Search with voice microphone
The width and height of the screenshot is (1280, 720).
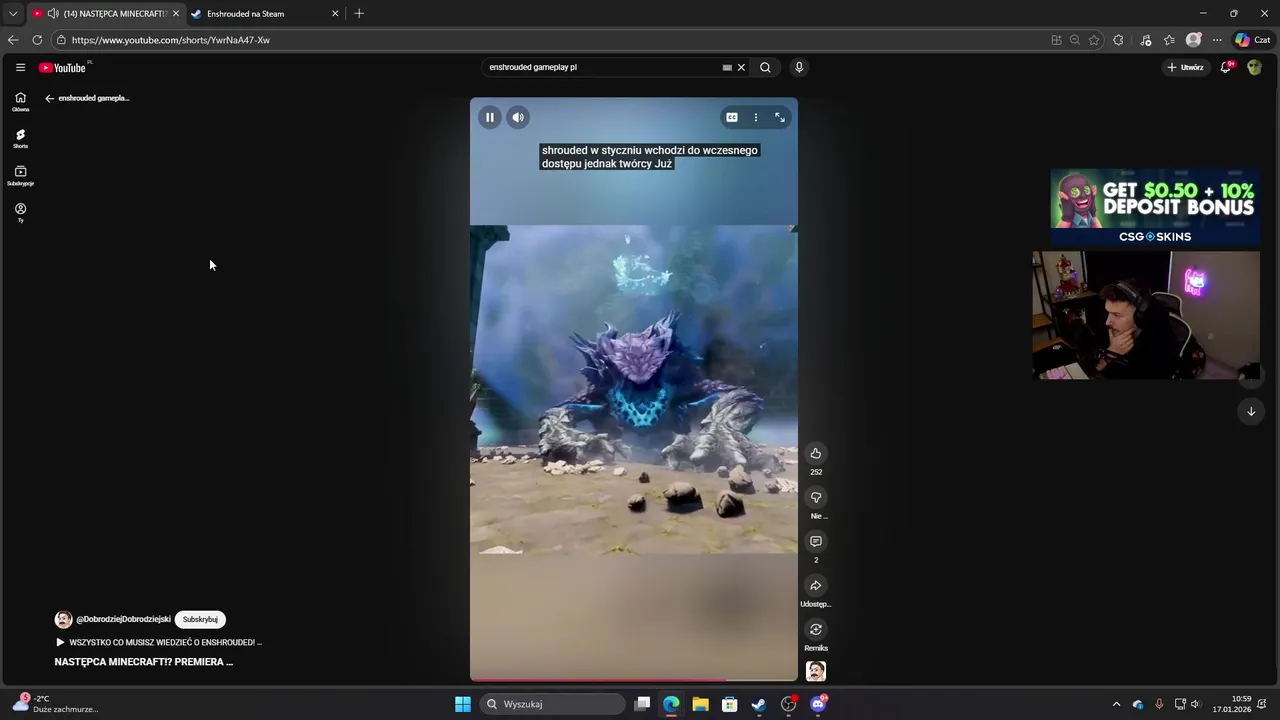(x=798, y=67)
